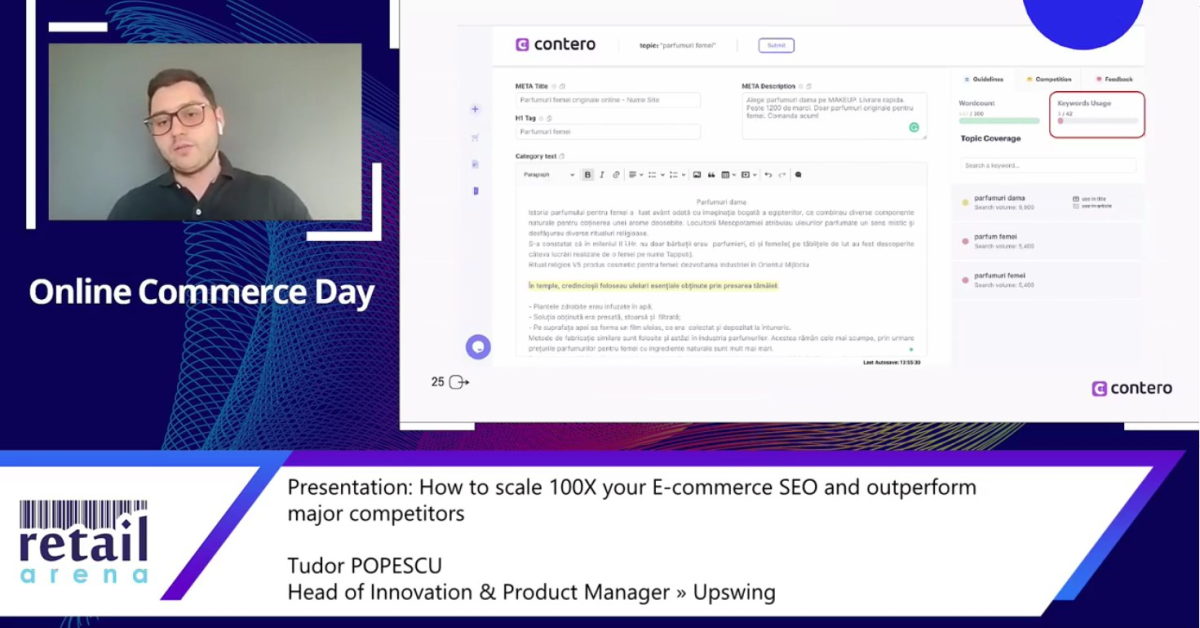
Task: Click the comment icon in the editor toolbar
Action: pos(798,175)
